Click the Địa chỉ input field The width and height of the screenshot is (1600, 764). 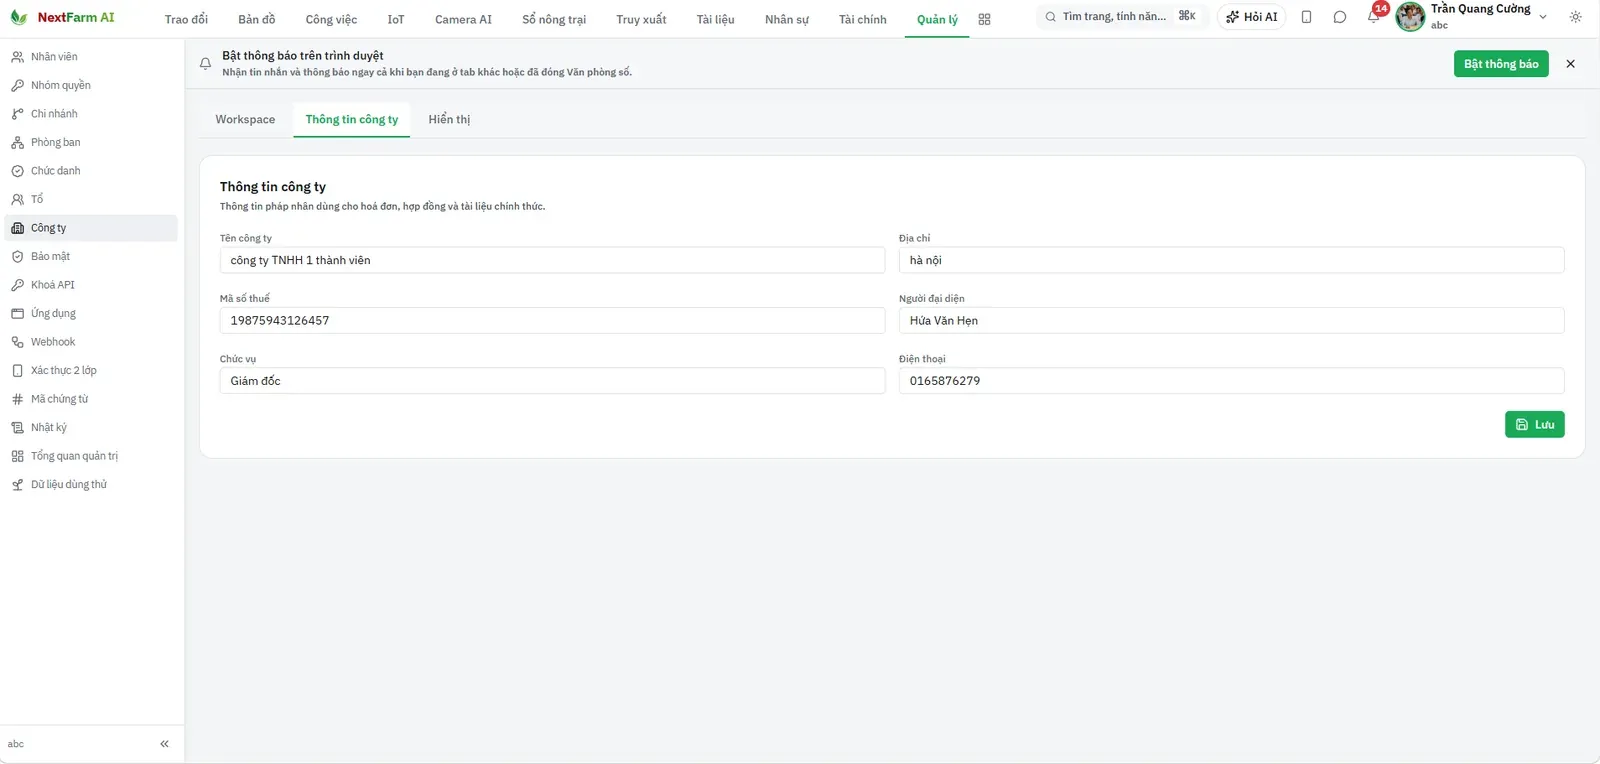pos(1231,260)
